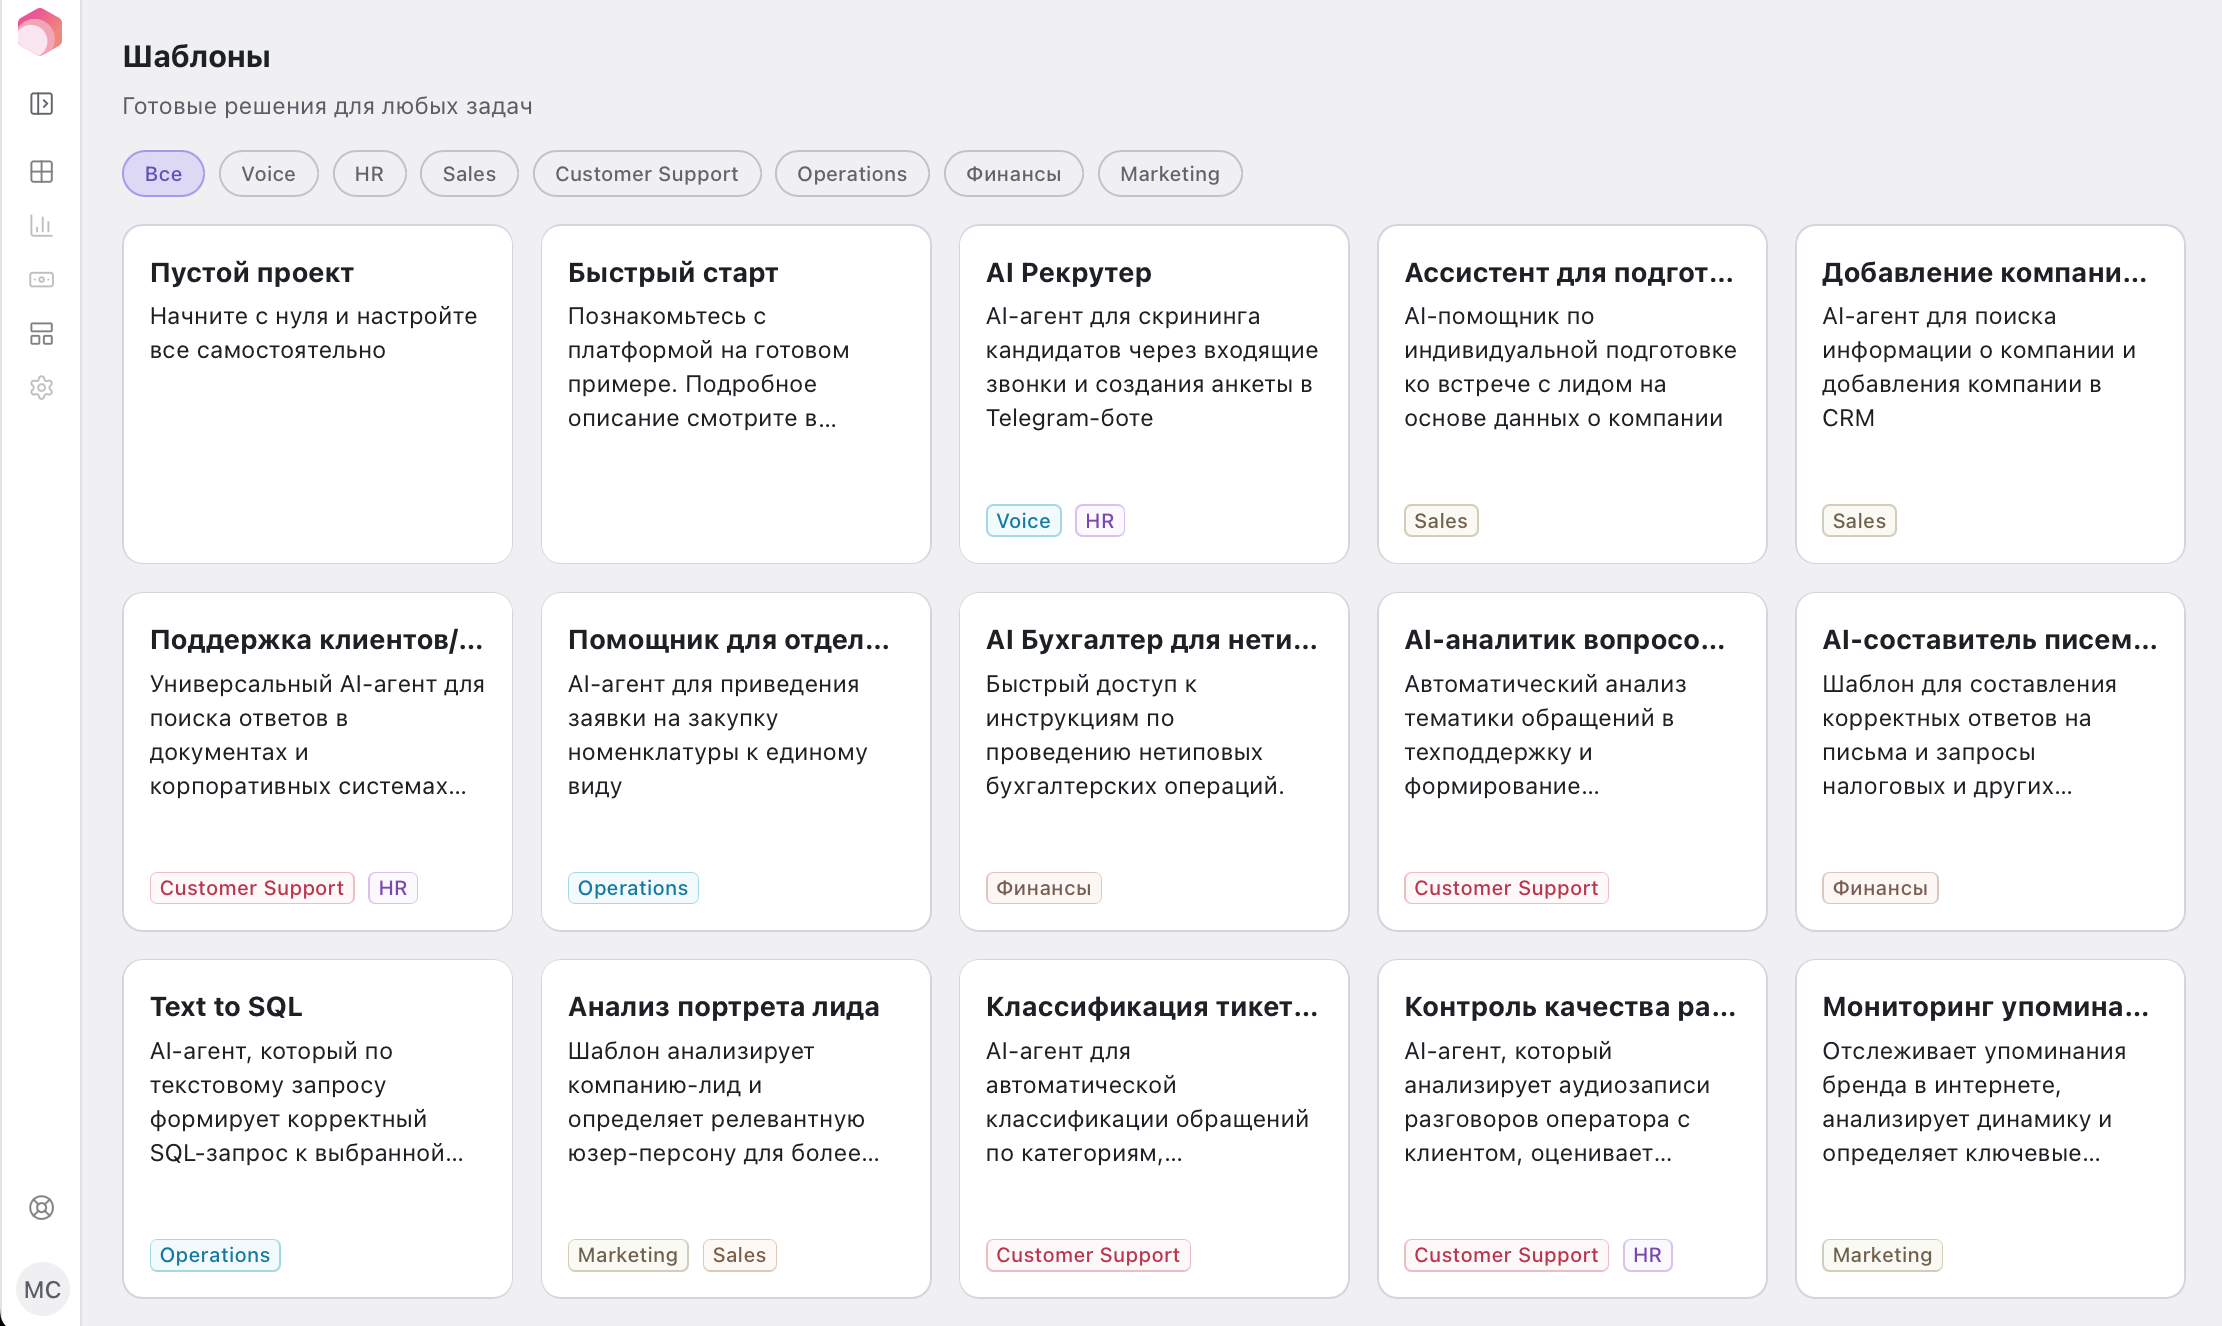Select the Финансы filter
The width and height of the screenshot is (2222, 1326).
point(1013,174)
